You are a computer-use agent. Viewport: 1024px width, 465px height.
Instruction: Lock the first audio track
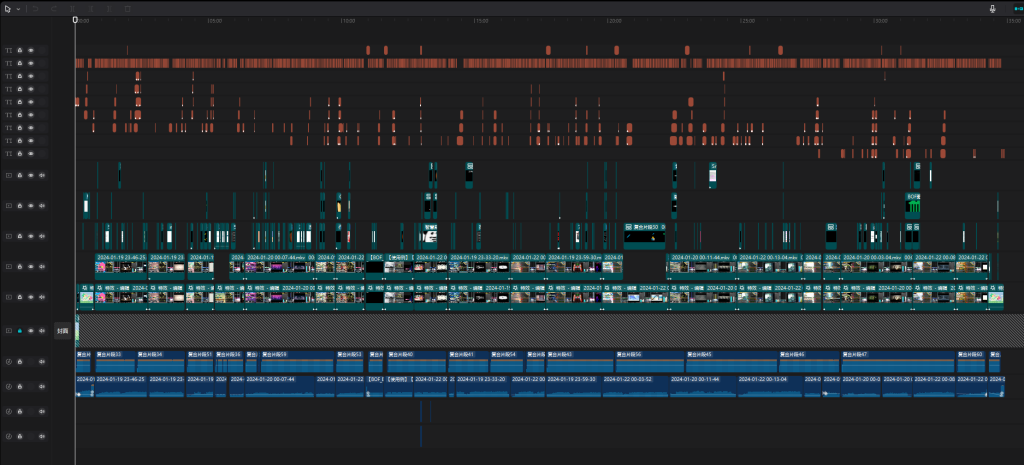click(x=19, y=360)
